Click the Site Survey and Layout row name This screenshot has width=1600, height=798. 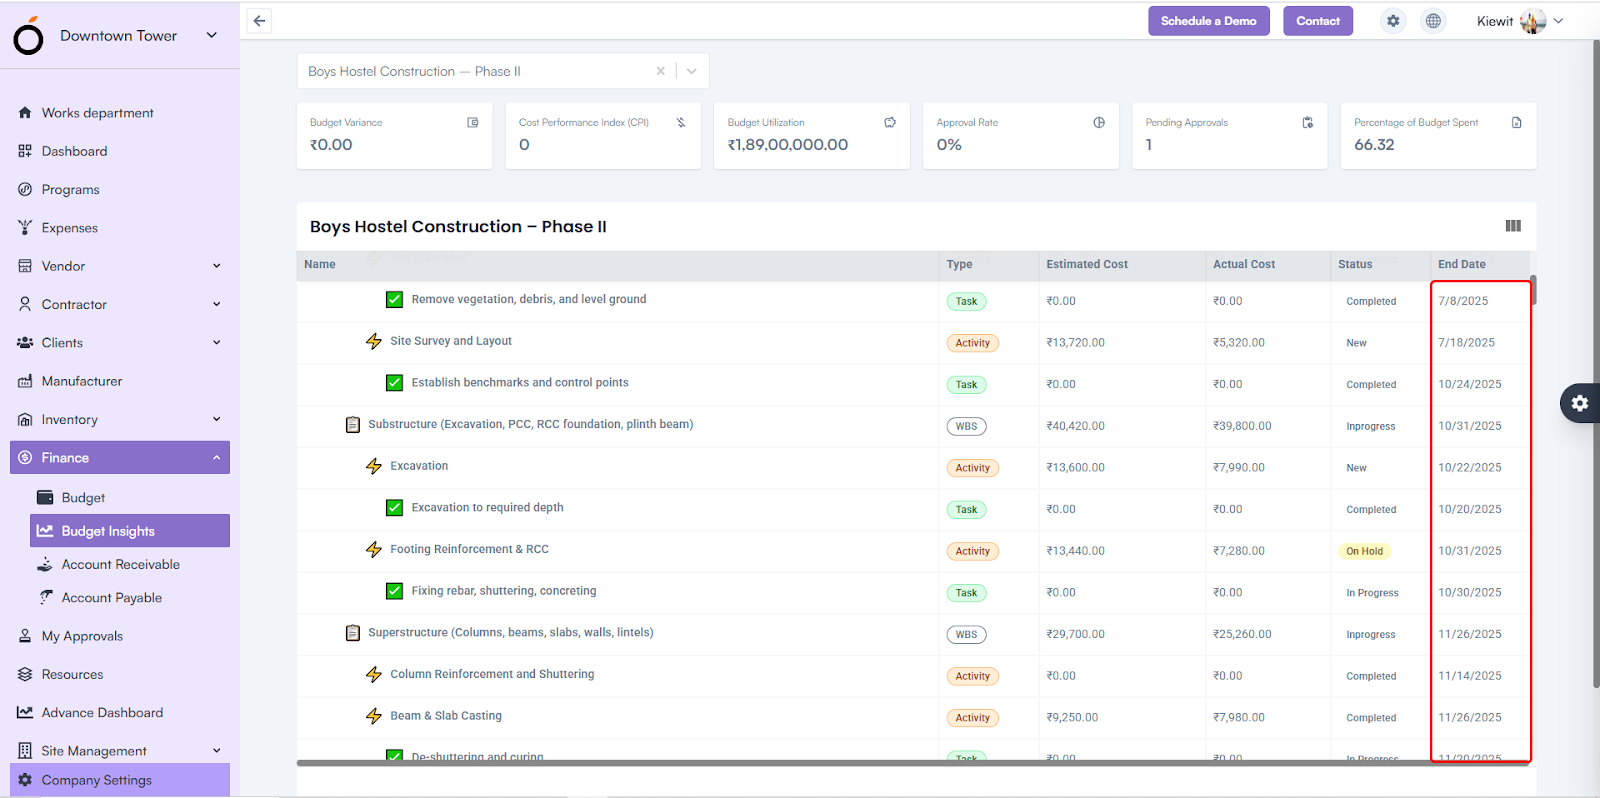pos(451,341)
